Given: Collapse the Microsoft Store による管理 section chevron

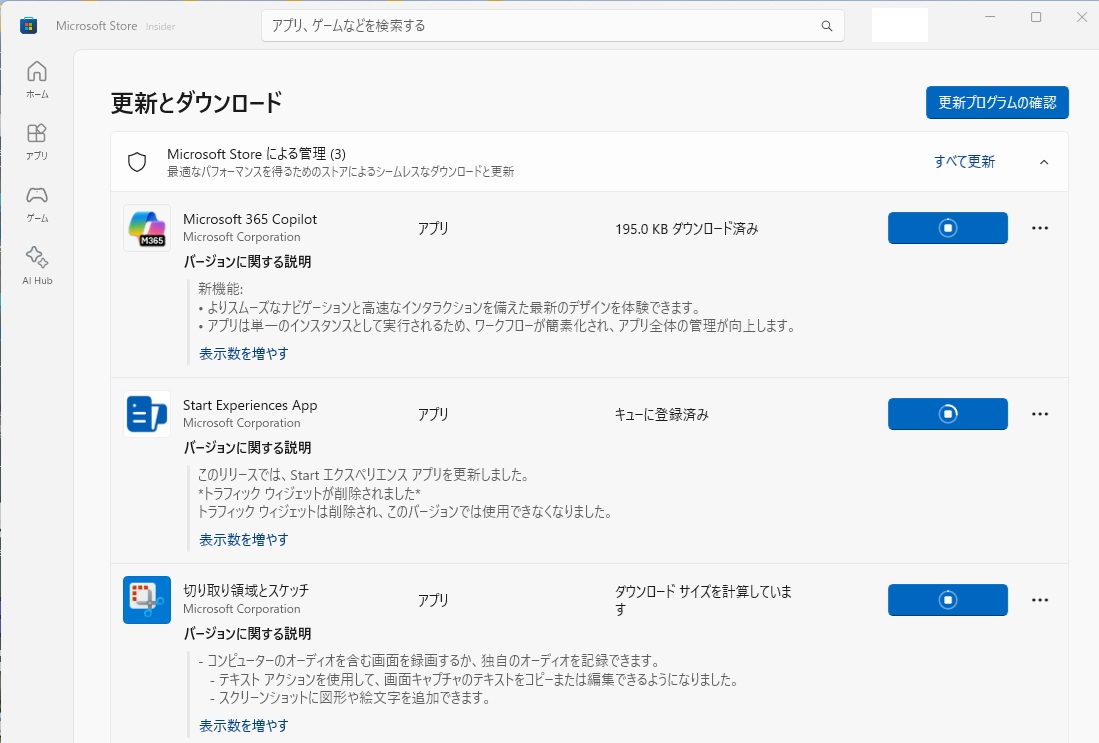Looking at the screenshot, I should pos(1044,162).
